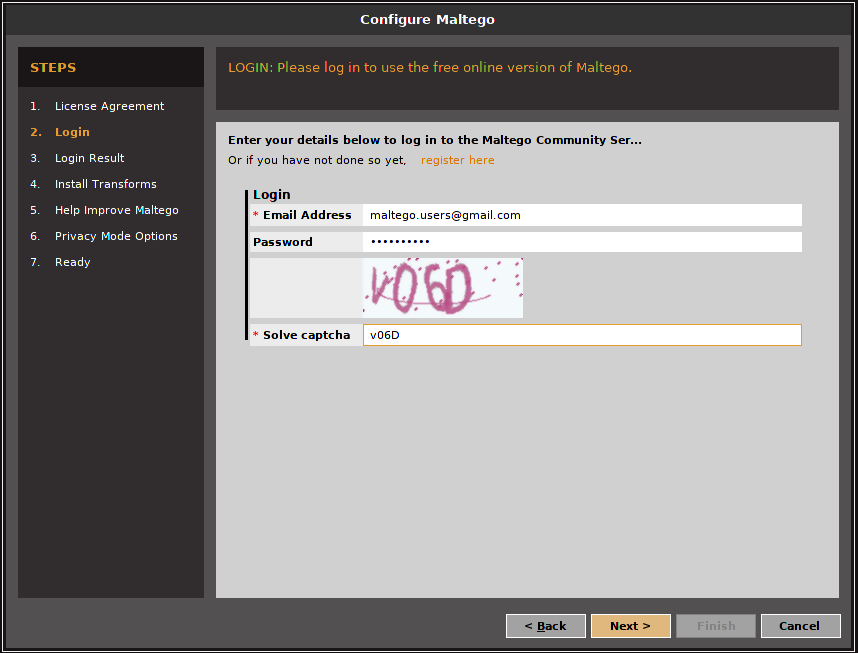Cancel the Maltego configuration wizard

pyautogui.click(x=800, y=626)
